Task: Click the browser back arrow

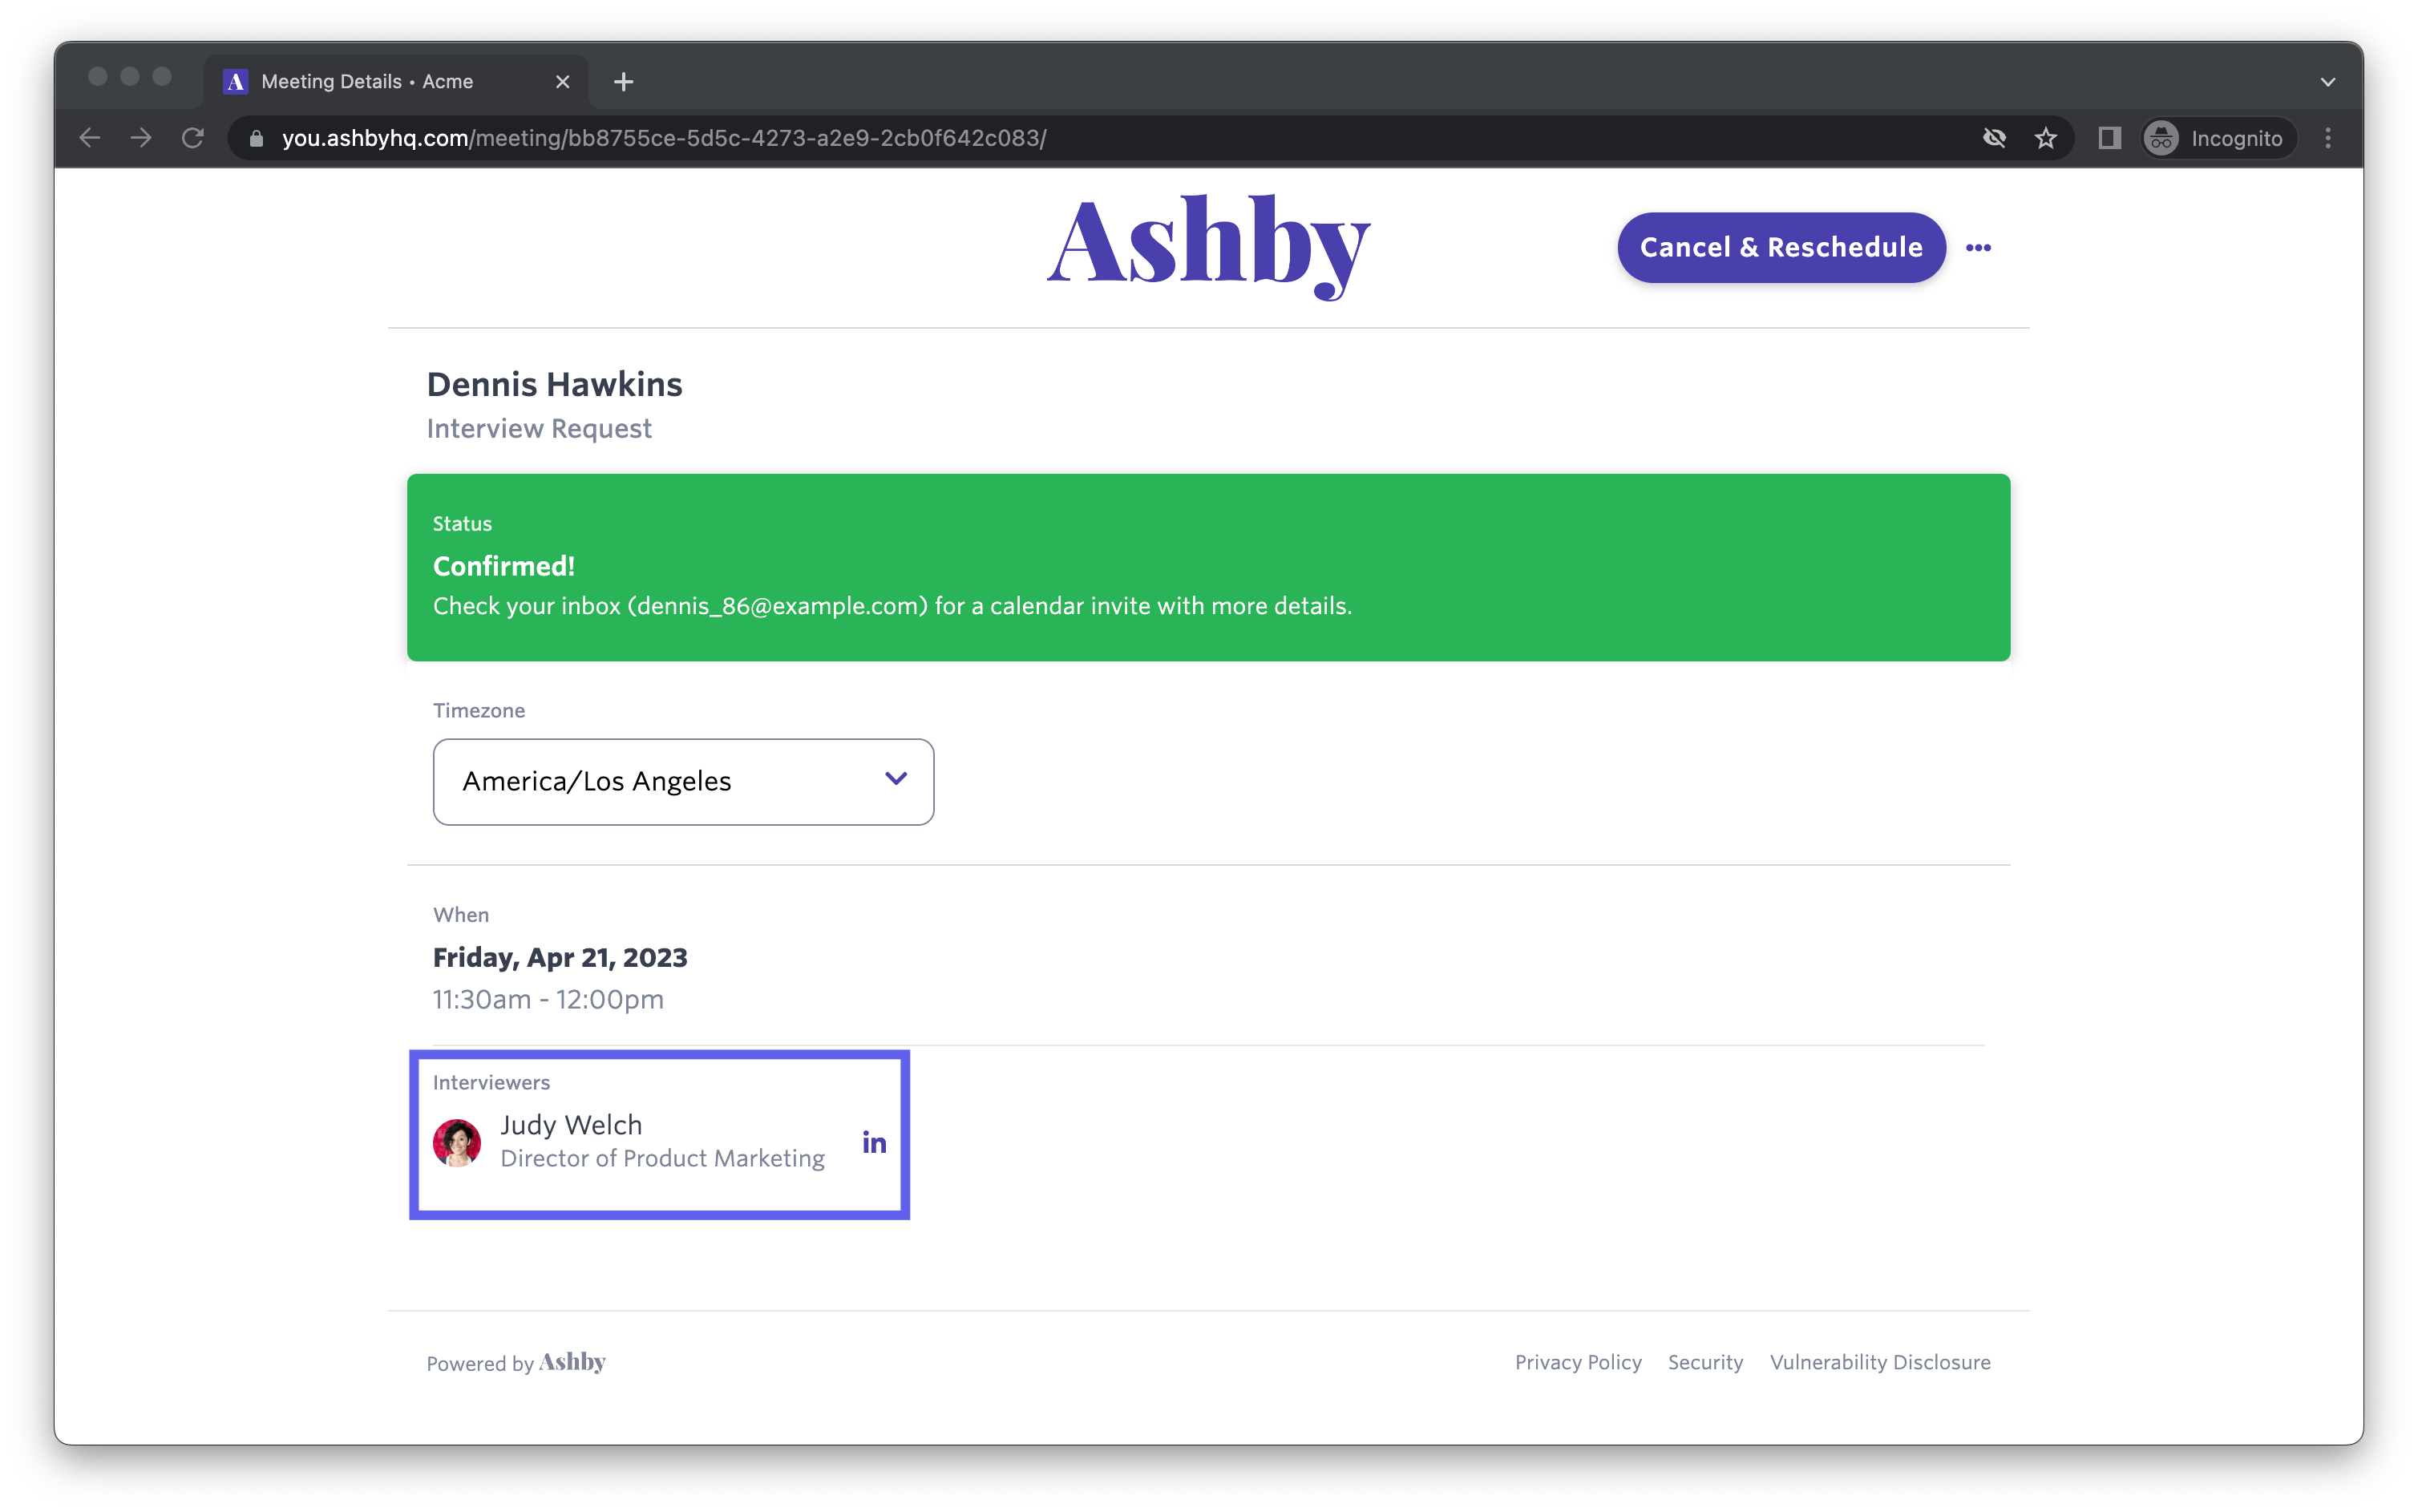Action: [90, 138]
